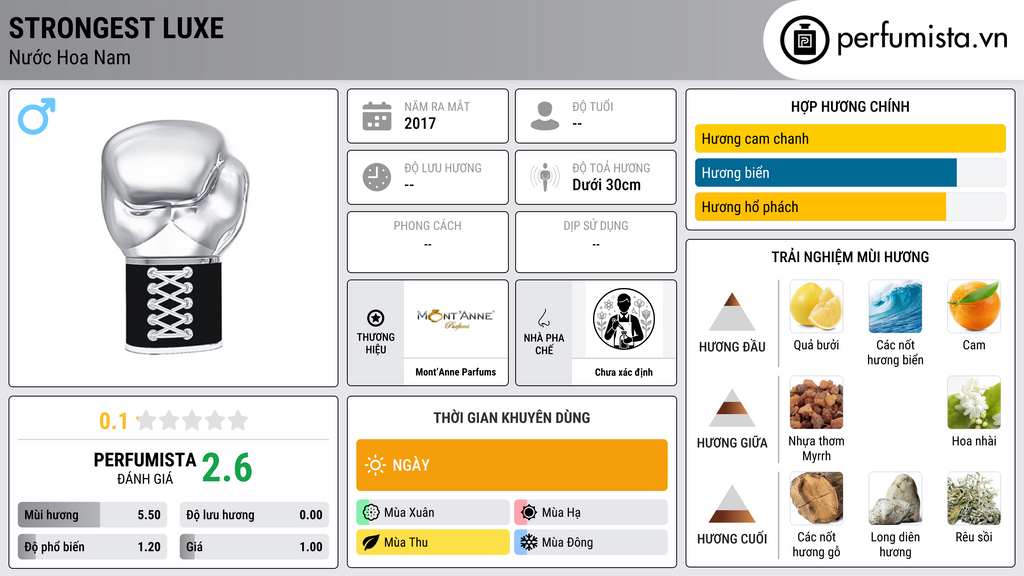Open the Hoa nhài jasmine note image
1024x576 pixels.
coord(974,402)
